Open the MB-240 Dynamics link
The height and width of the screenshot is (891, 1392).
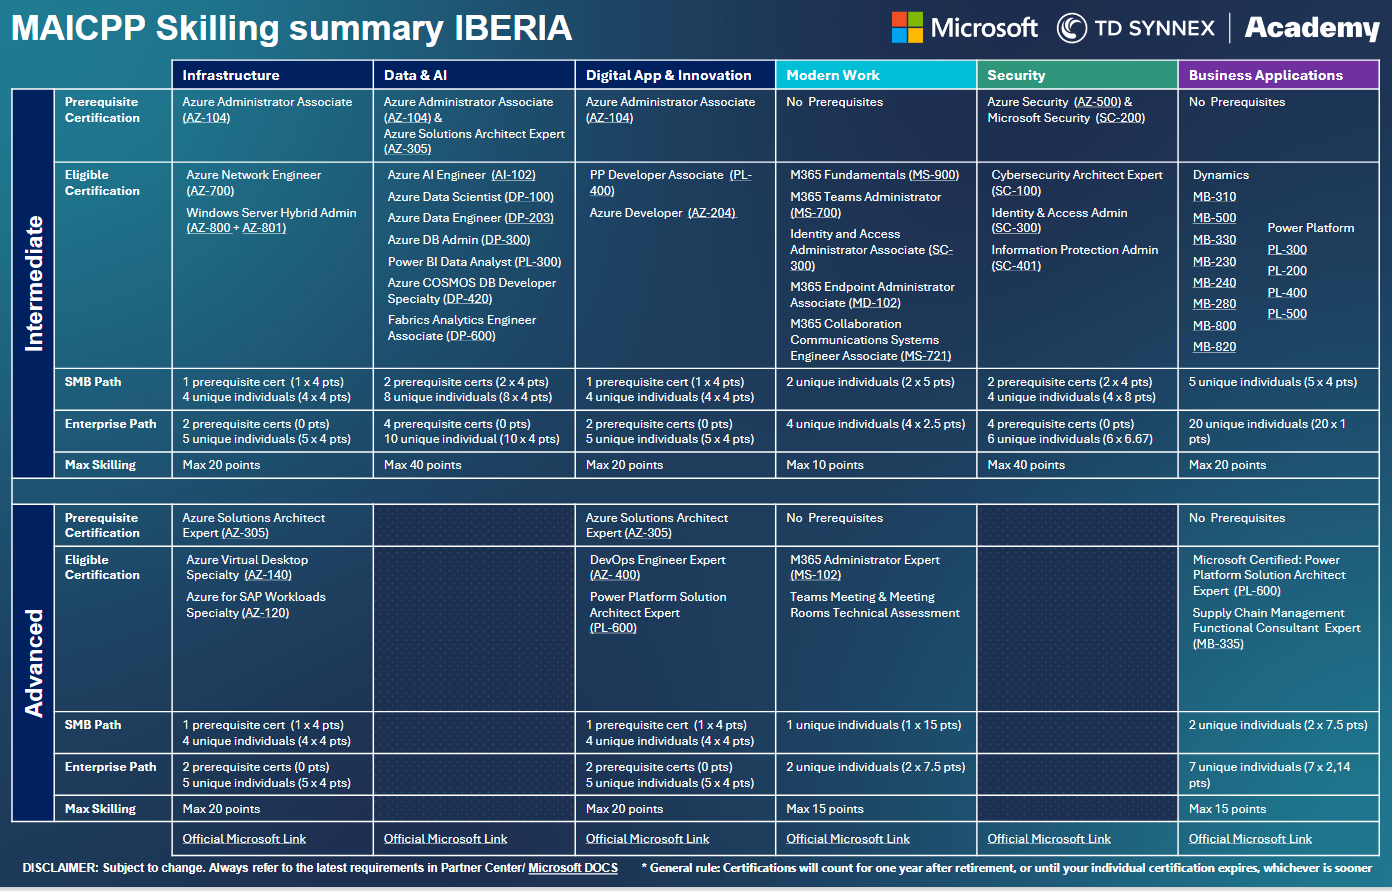tap(1214, 283)
